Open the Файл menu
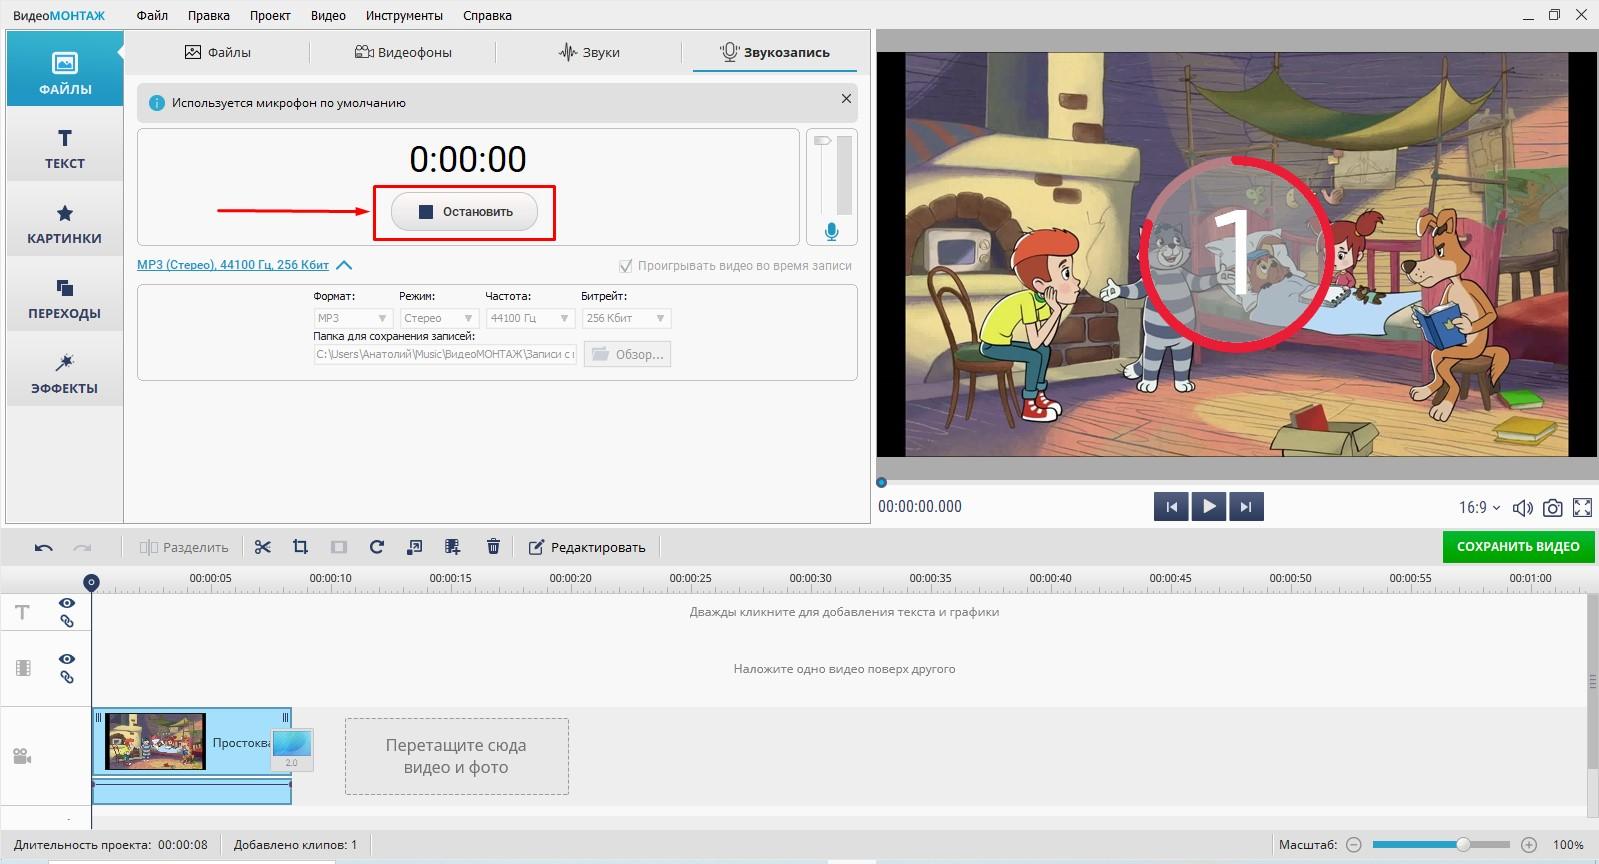 [152, 15]
